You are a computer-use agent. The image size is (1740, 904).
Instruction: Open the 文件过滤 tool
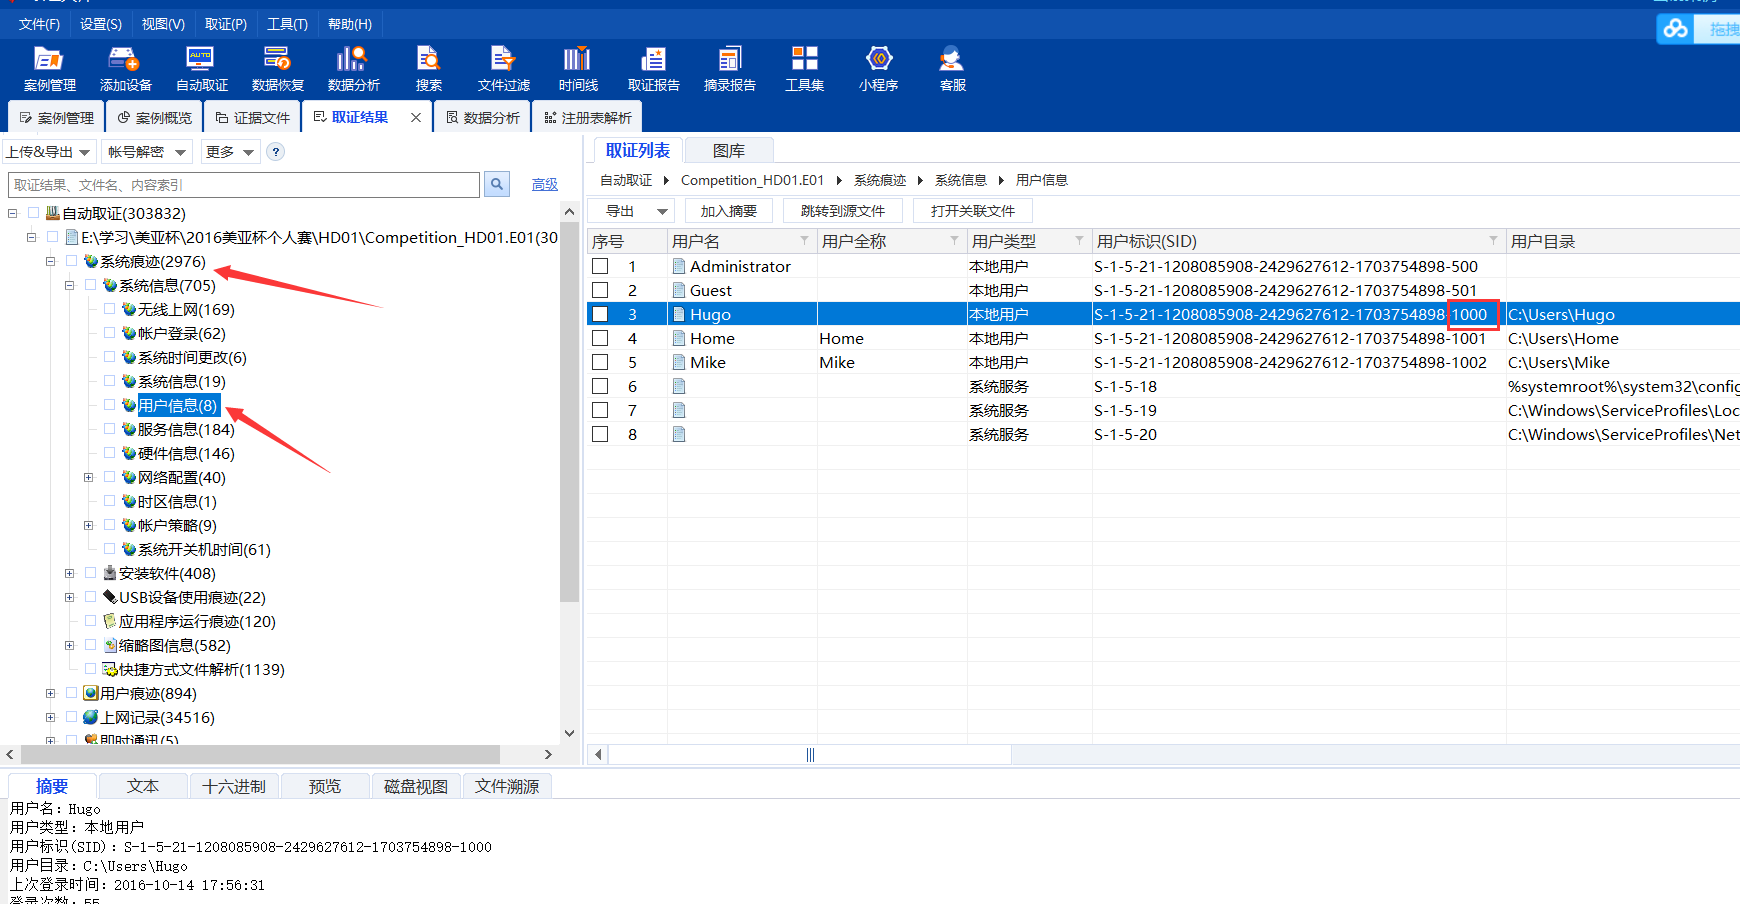[503, 69]
